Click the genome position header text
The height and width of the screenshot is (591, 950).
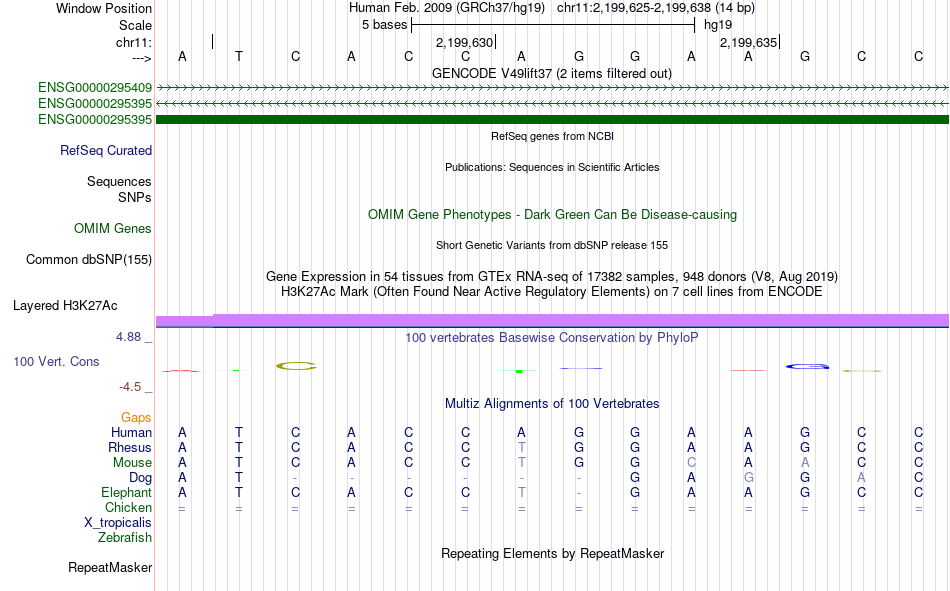point(552,8)
